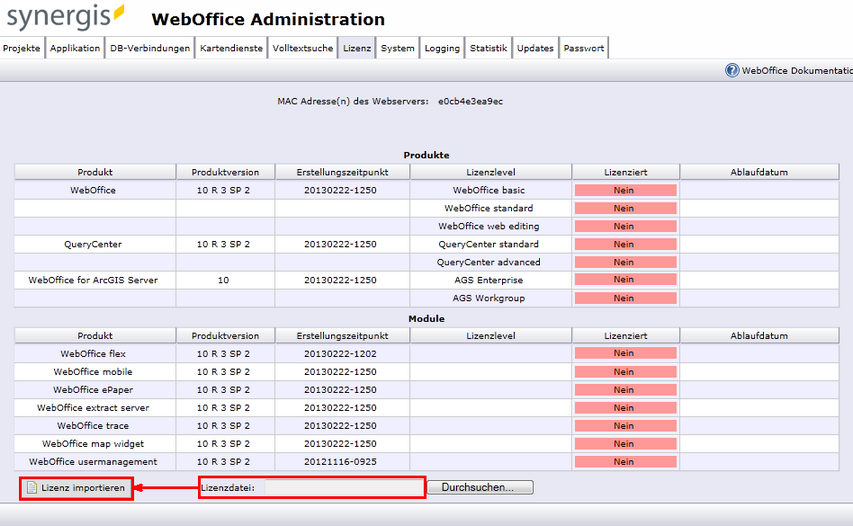
Task: Select the WebOffice map widget module
Action: [x=93, y=443]
